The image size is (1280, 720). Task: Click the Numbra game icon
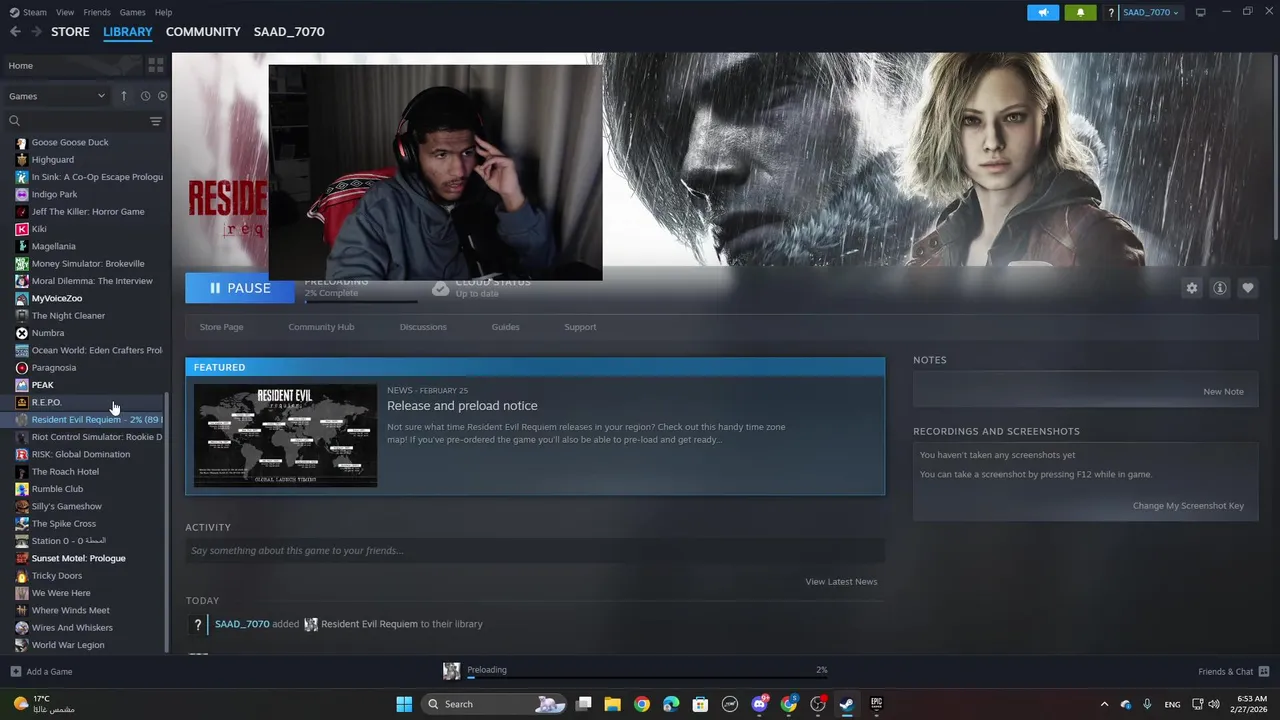22,333
